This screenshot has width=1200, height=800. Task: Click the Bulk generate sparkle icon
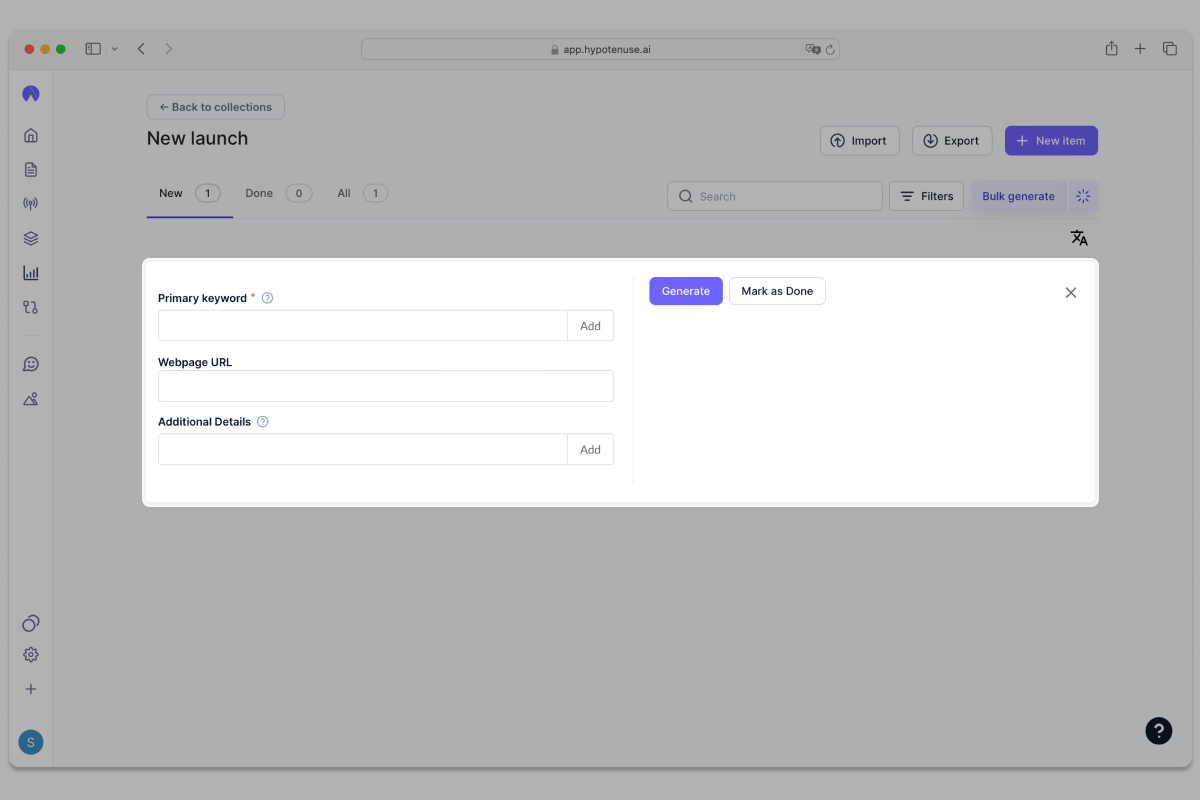point(1083,196)
